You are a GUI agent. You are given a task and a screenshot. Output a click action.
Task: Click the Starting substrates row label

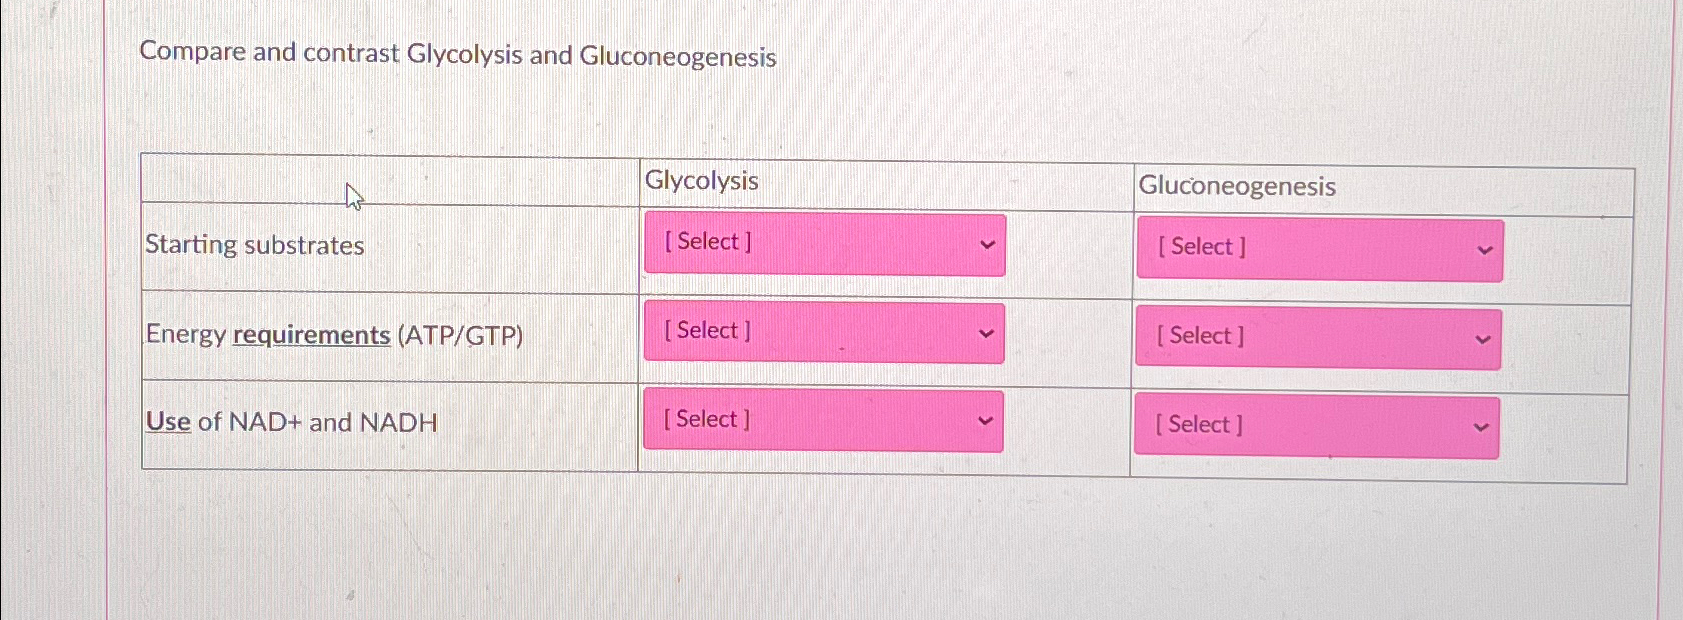[x=254, y=246]
